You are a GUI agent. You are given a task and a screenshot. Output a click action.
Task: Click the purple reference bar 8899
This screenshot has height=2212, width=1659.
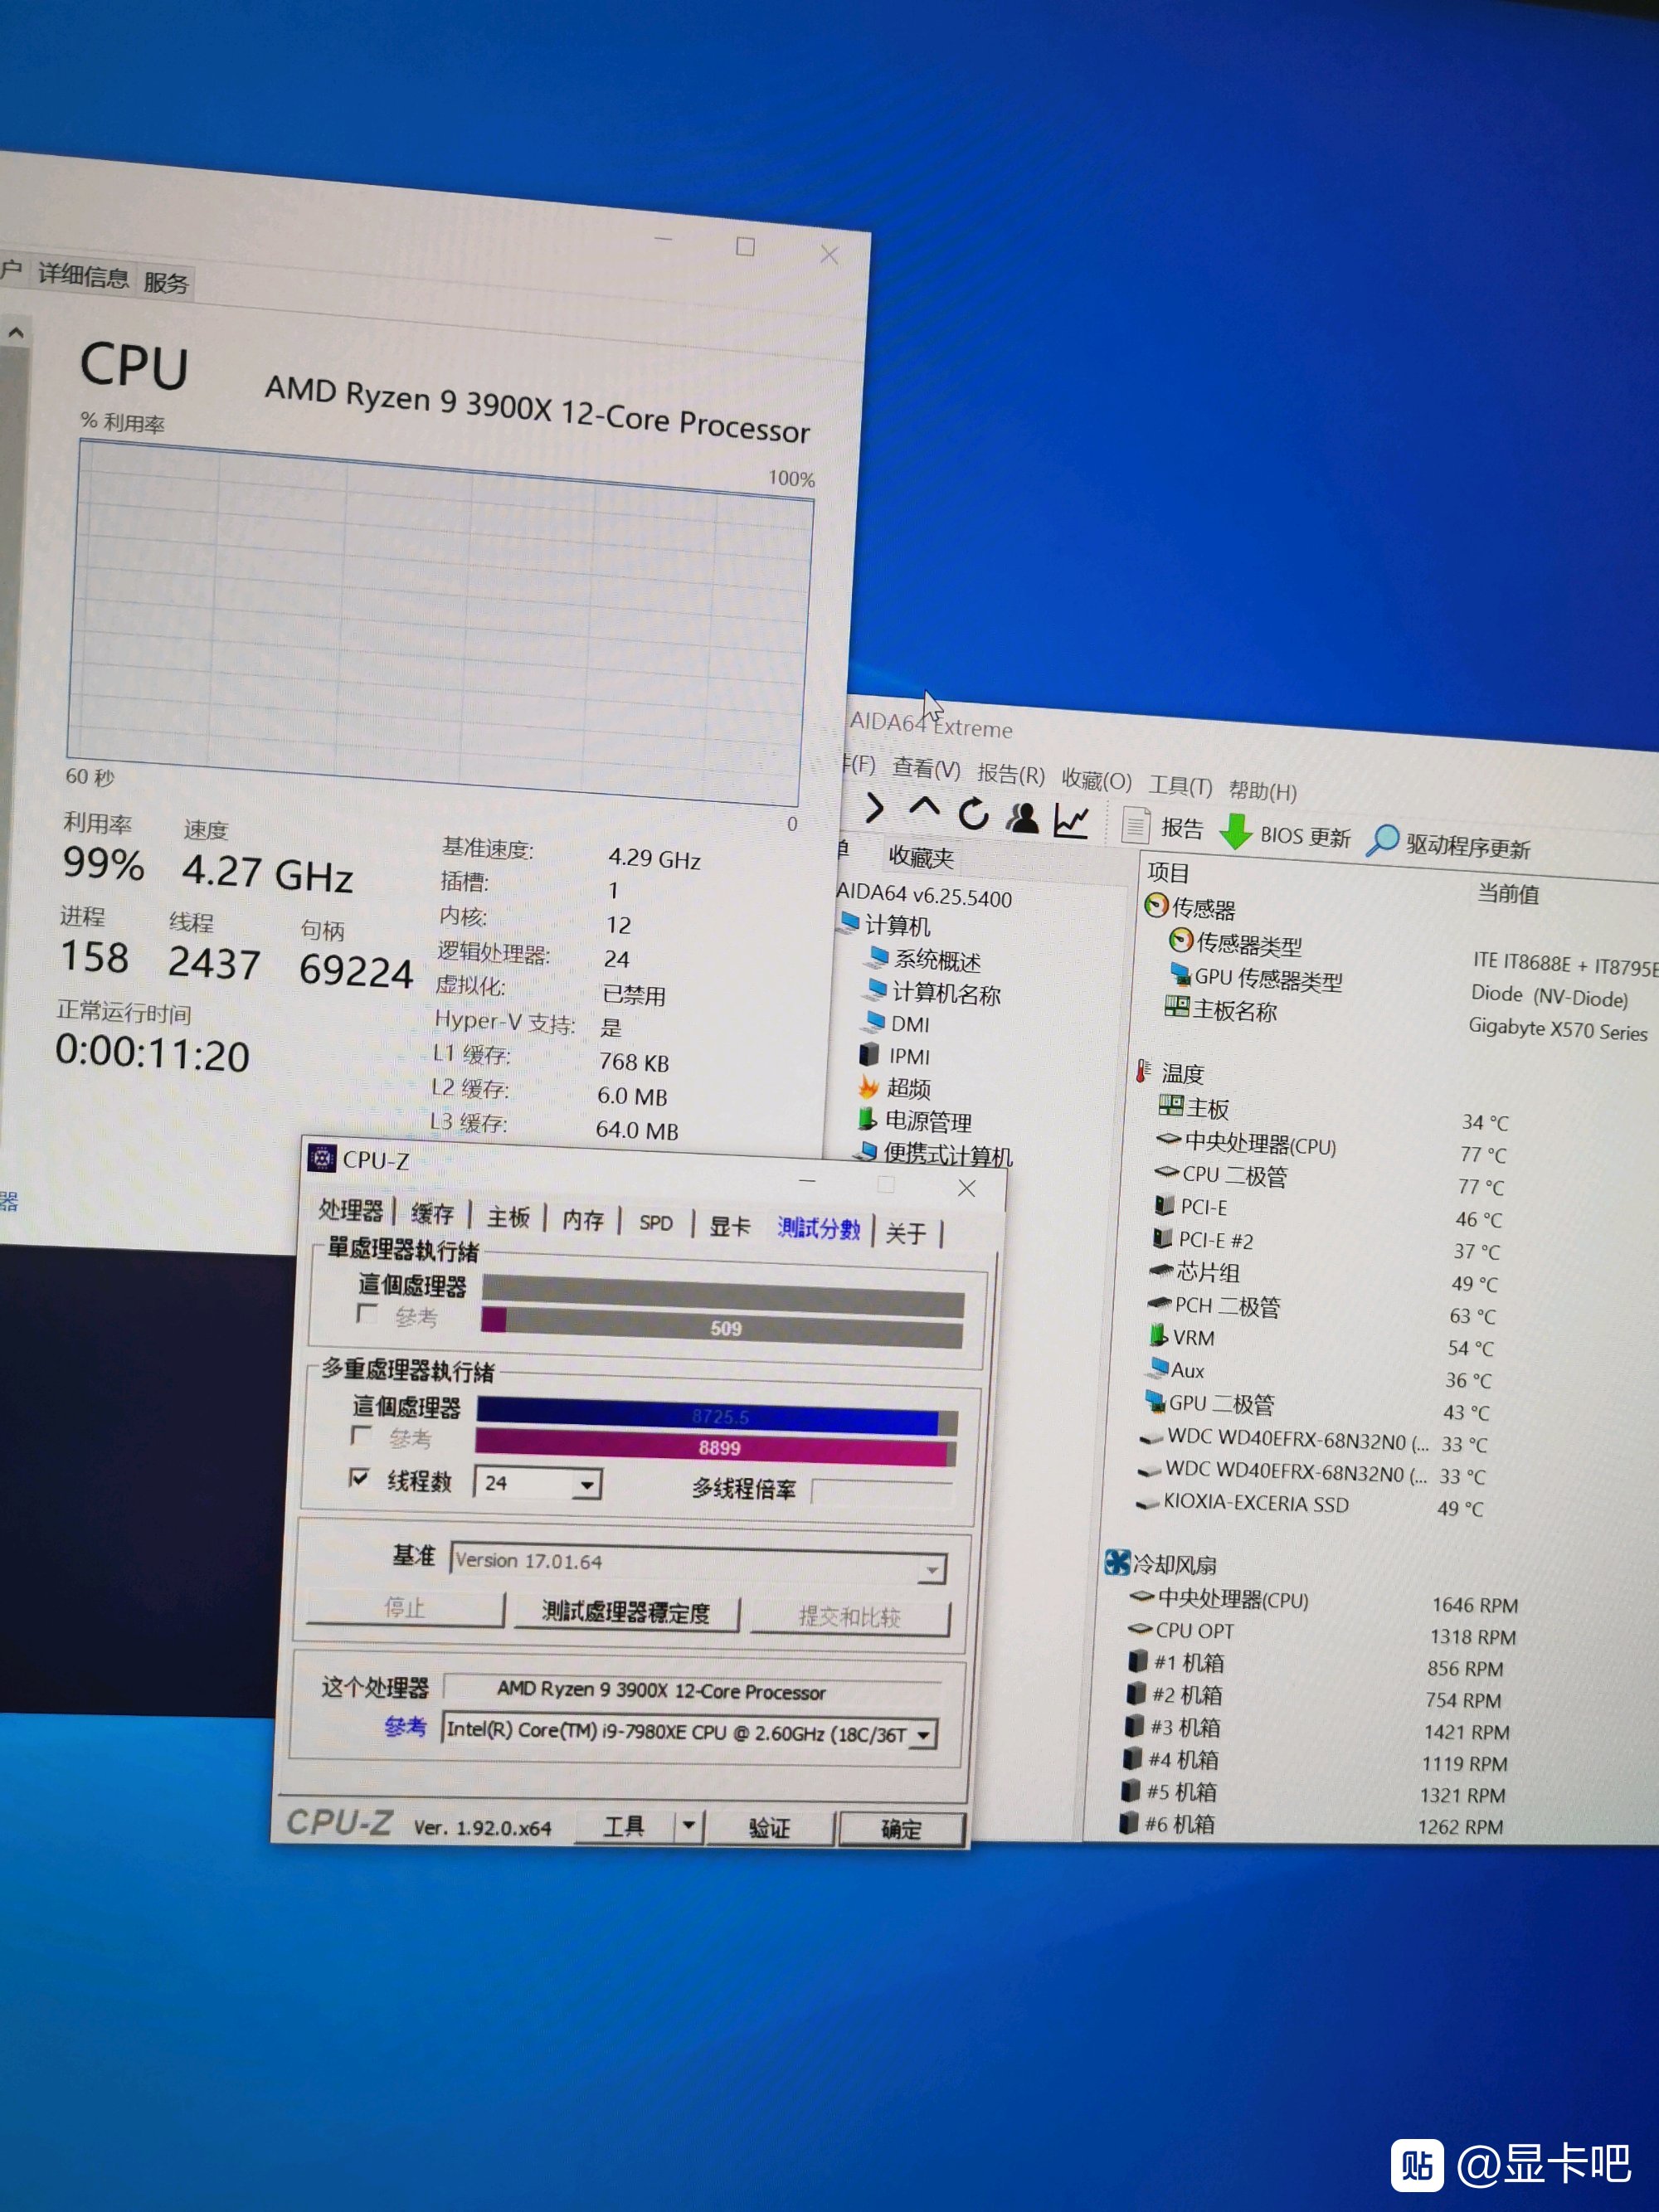click(x=714, y=1447)
